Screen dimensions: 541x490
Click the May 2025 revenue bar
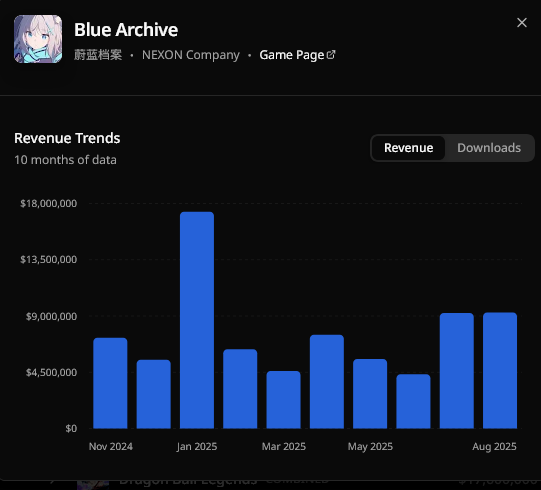point(370,394)
